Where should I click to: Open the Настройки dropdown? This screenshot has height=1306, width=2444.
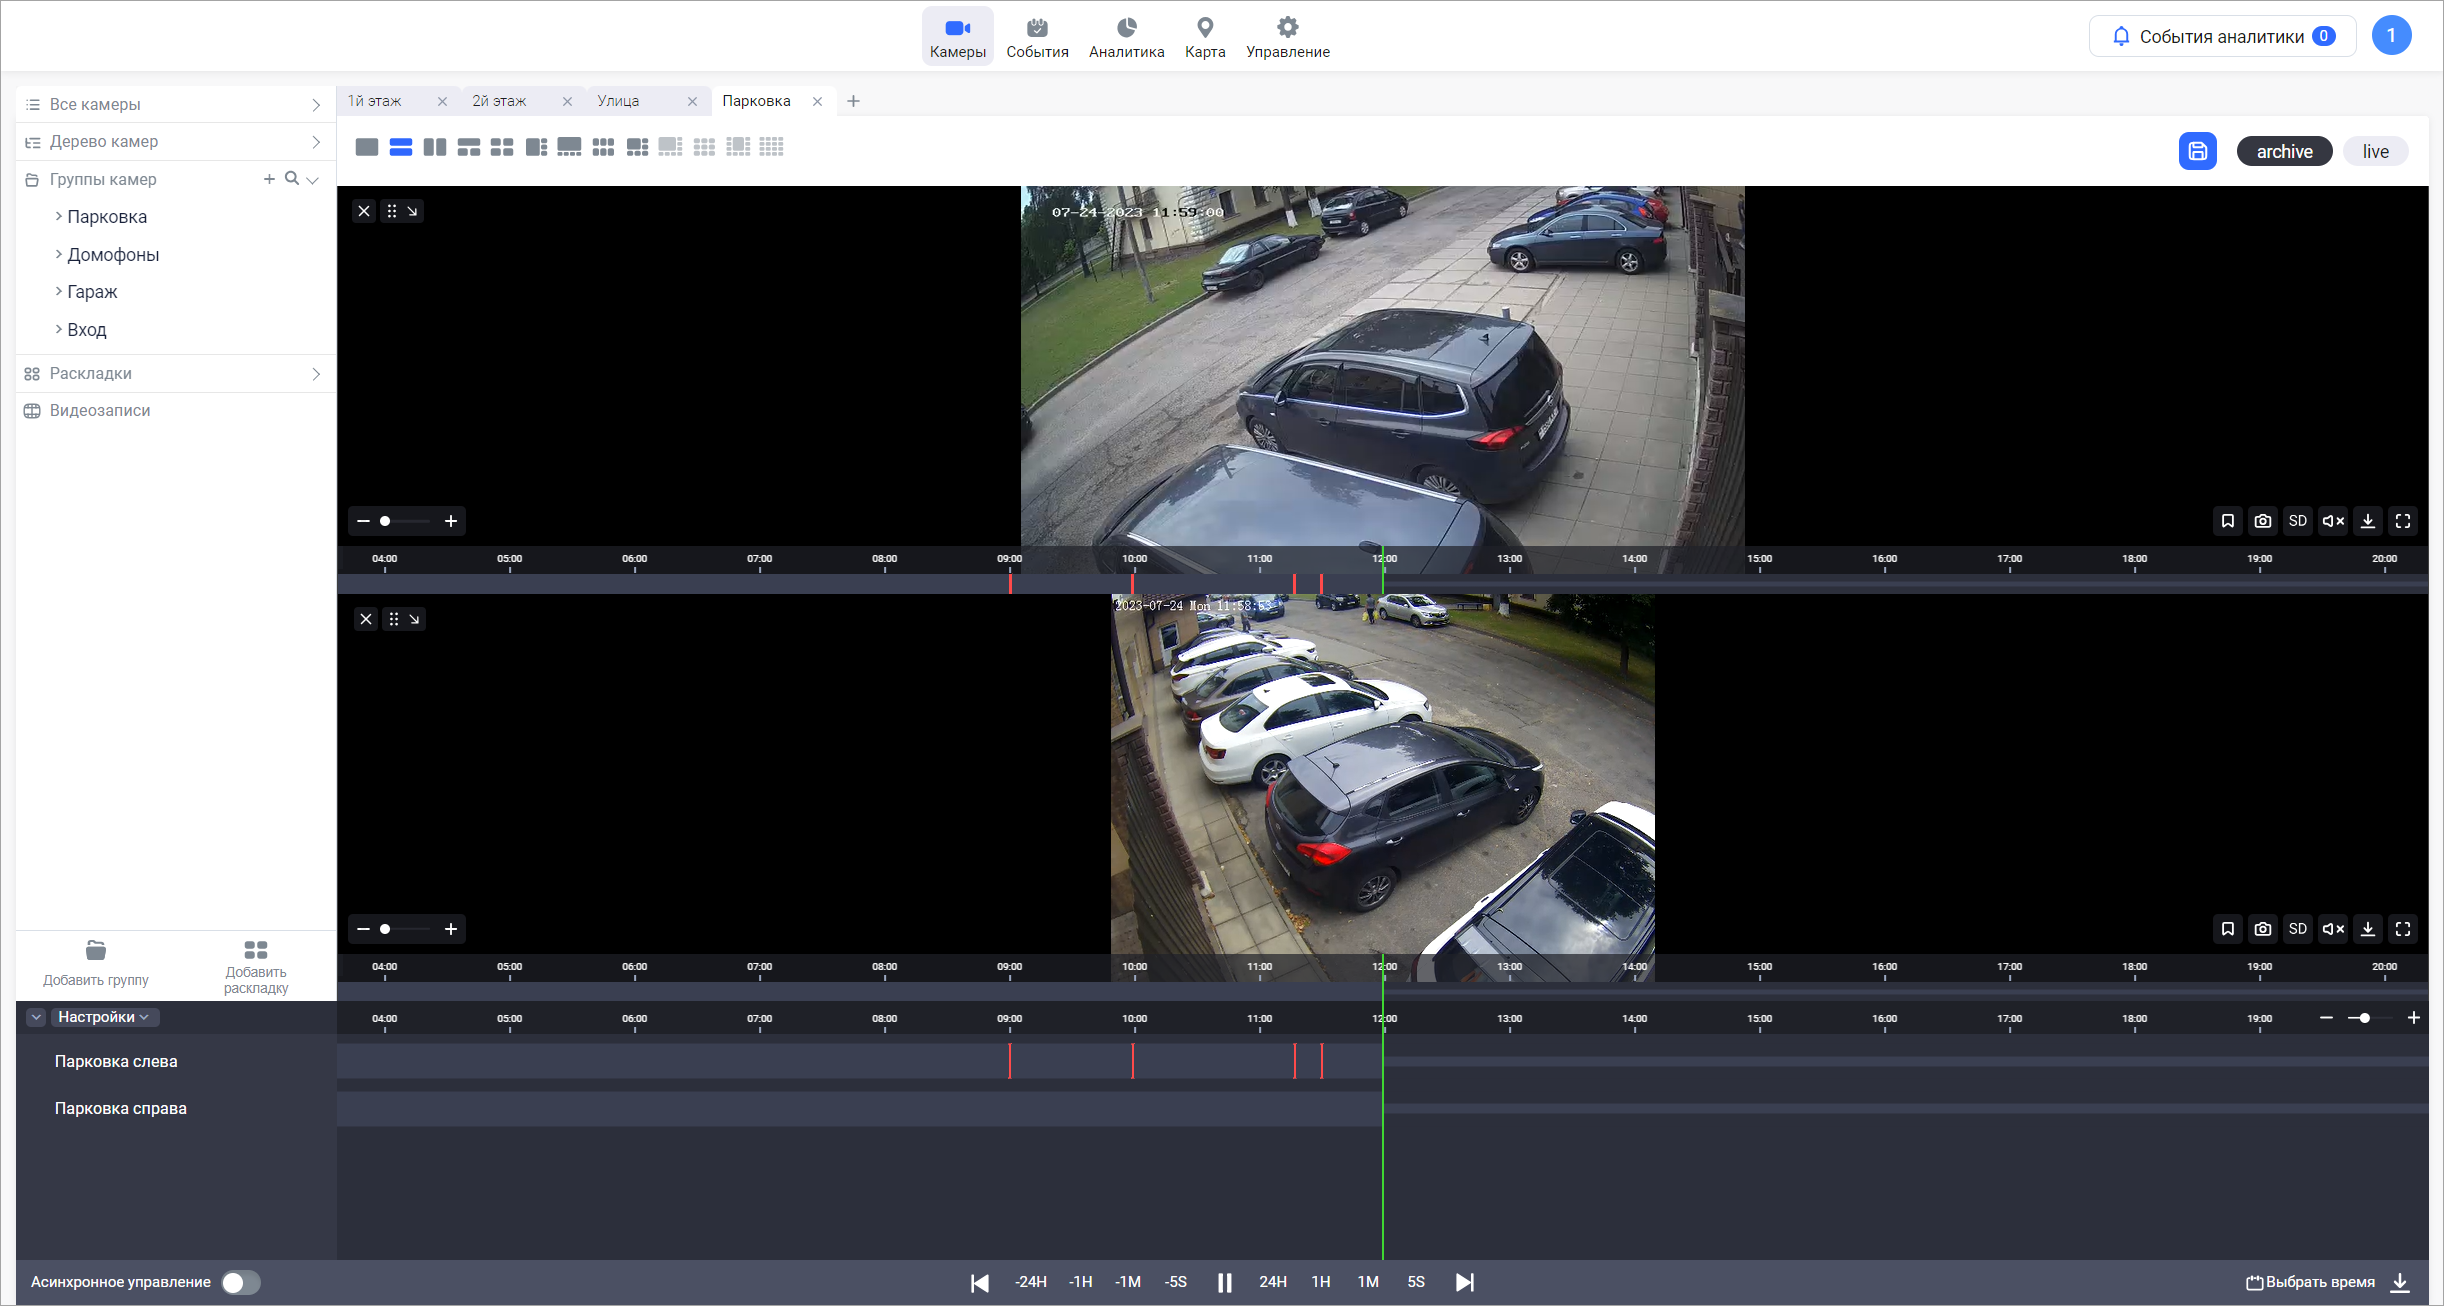tap(104, 1017)
